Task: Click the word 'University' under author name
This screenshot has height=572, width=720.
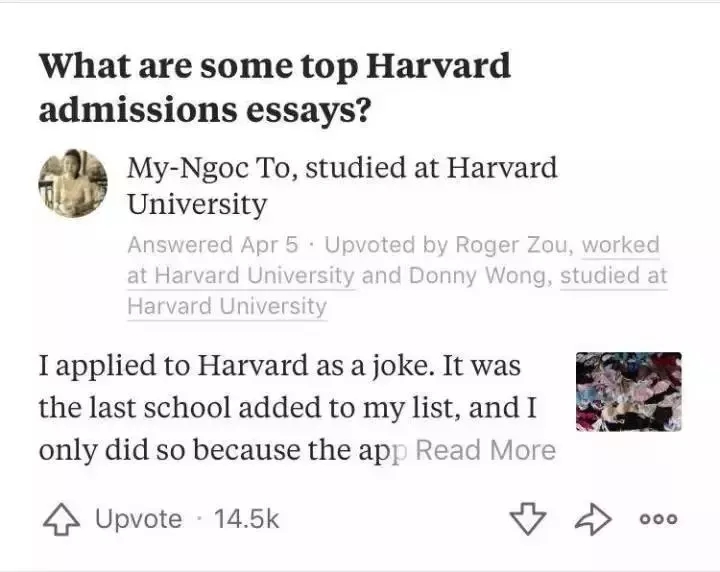Action: pyautogui.click(x=197, y=204)
